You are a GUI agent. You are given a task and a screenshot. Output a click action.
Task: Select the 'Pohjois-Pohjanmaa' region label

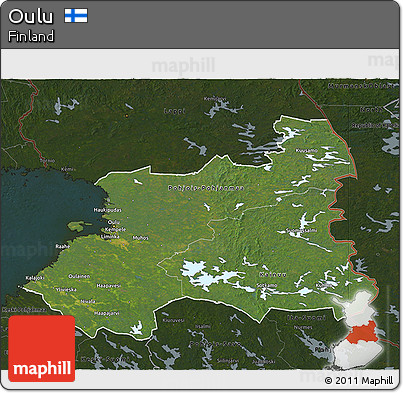[206, 188]
